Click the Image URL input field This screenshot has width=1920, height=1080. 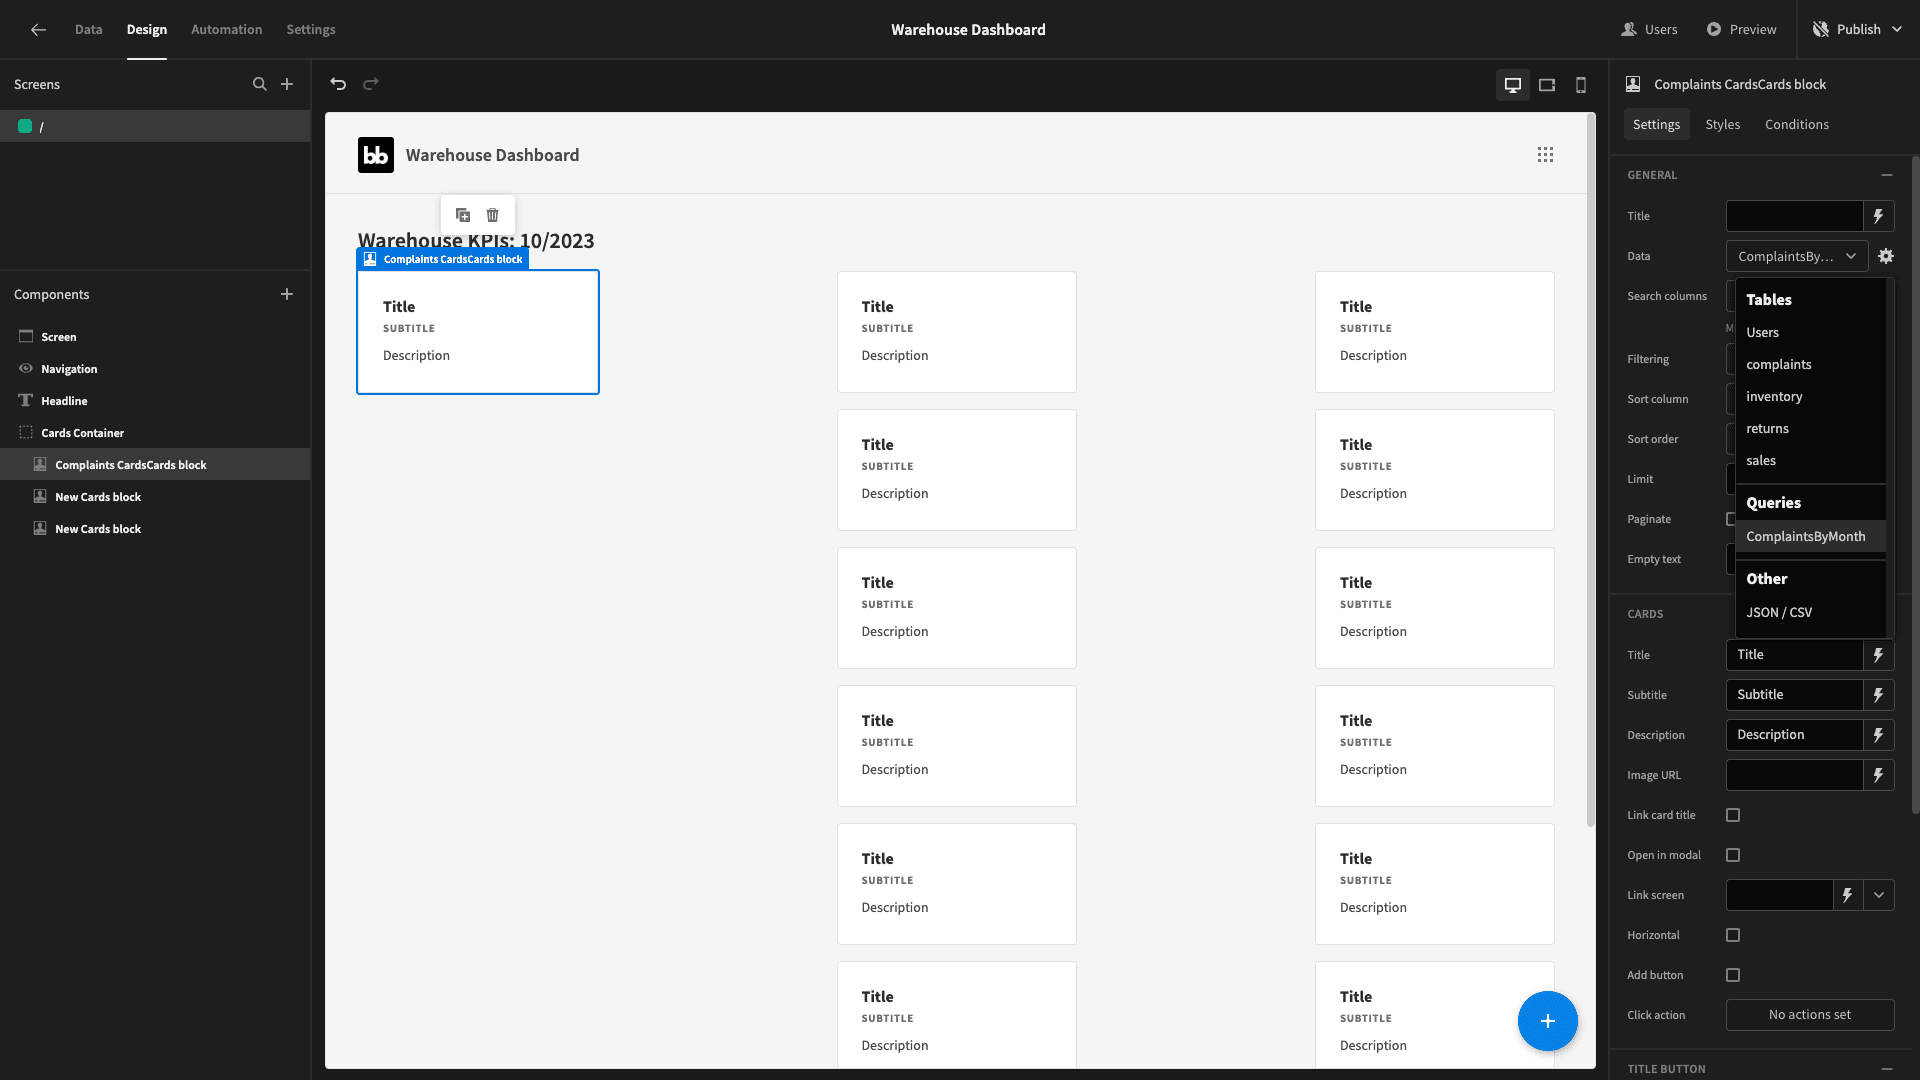[x=1795, y=775]
